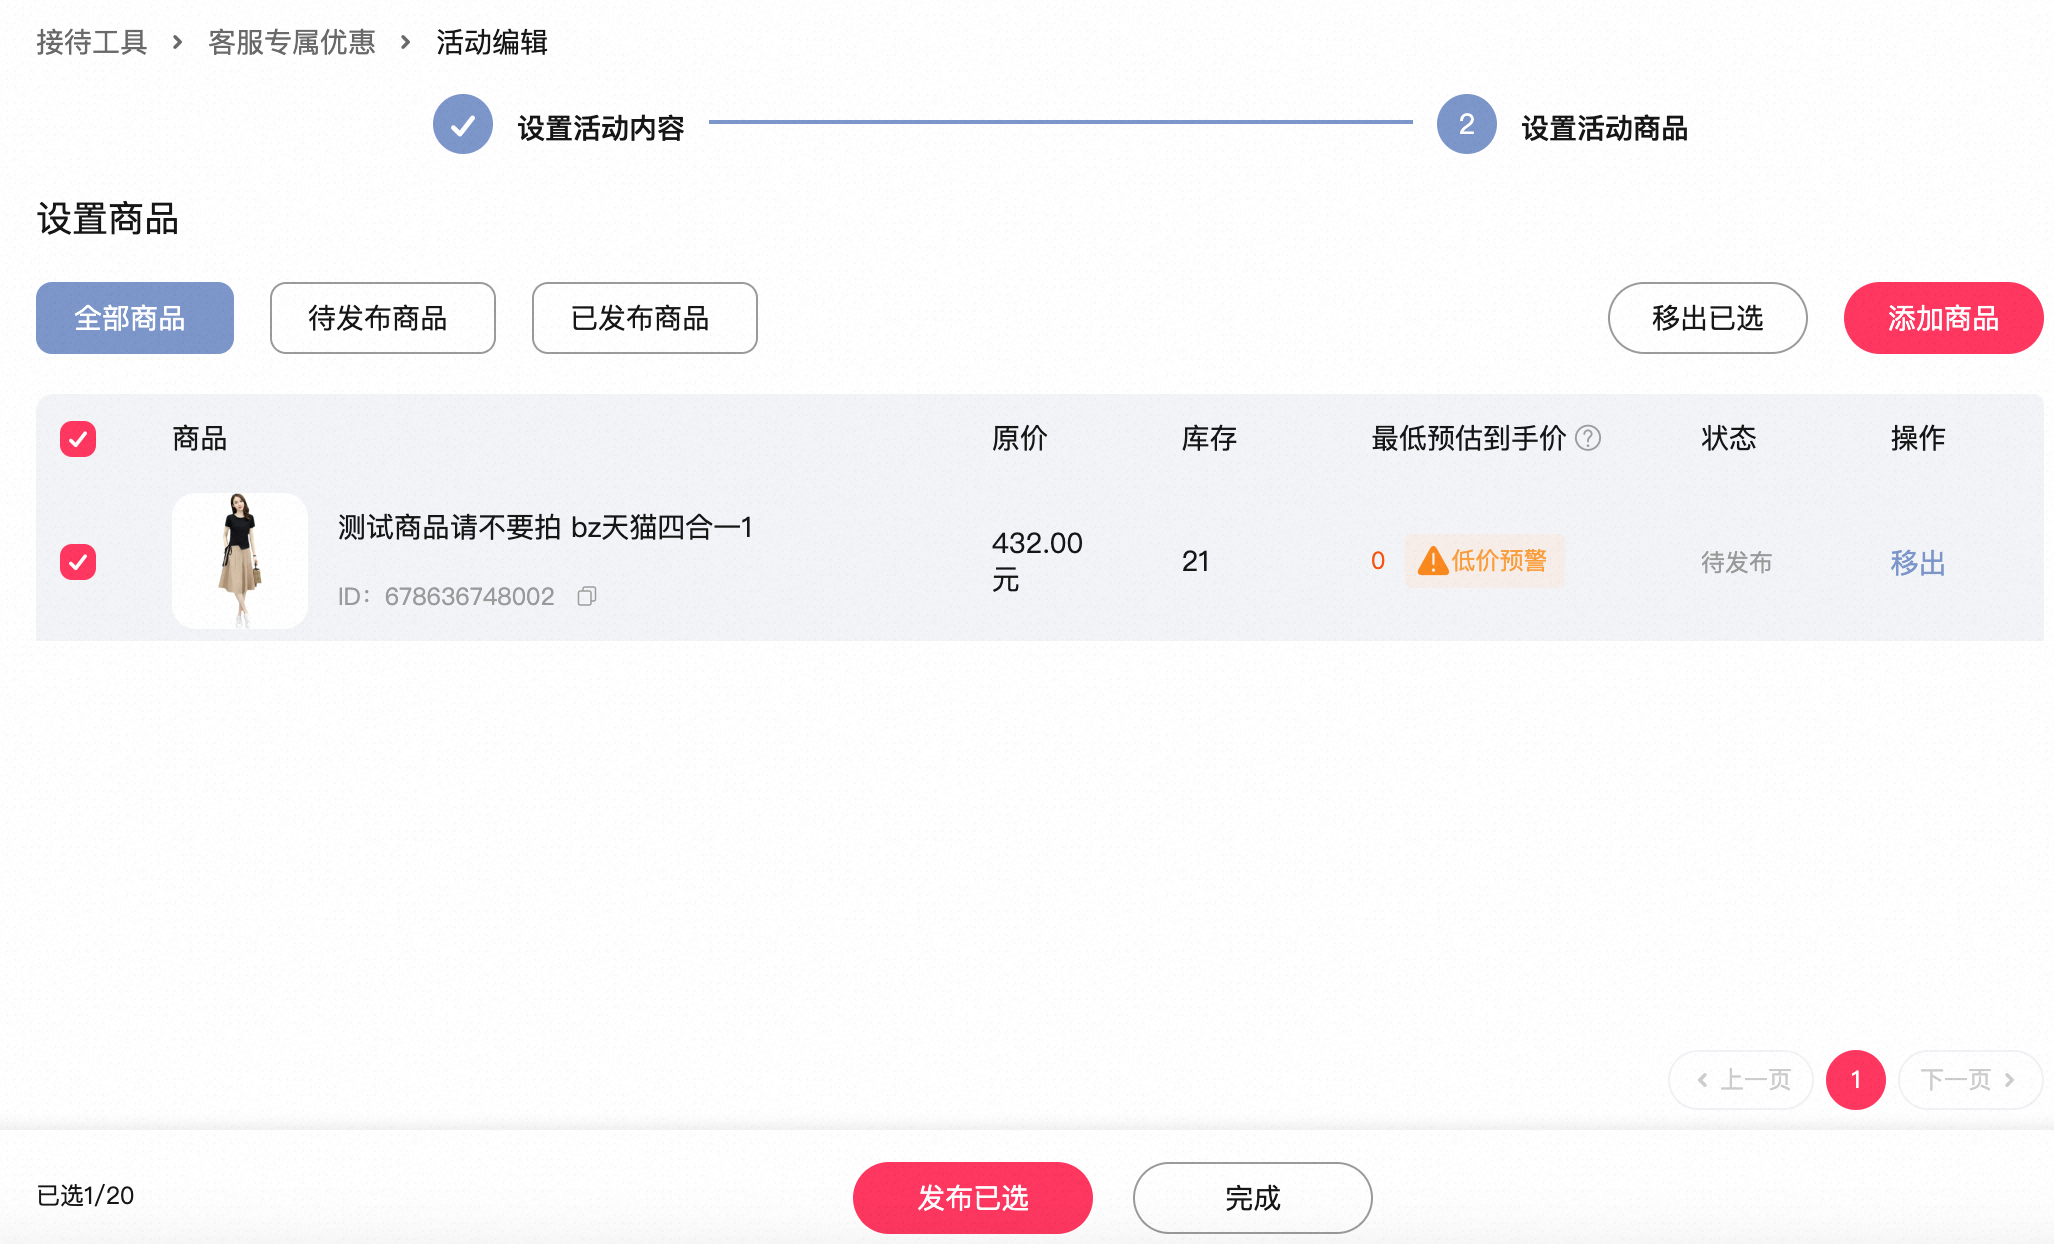The height and width of the screenshot is (1244, 2054).
Task: Click the help icon beside 最低预估到手价
Action: 1588,438
